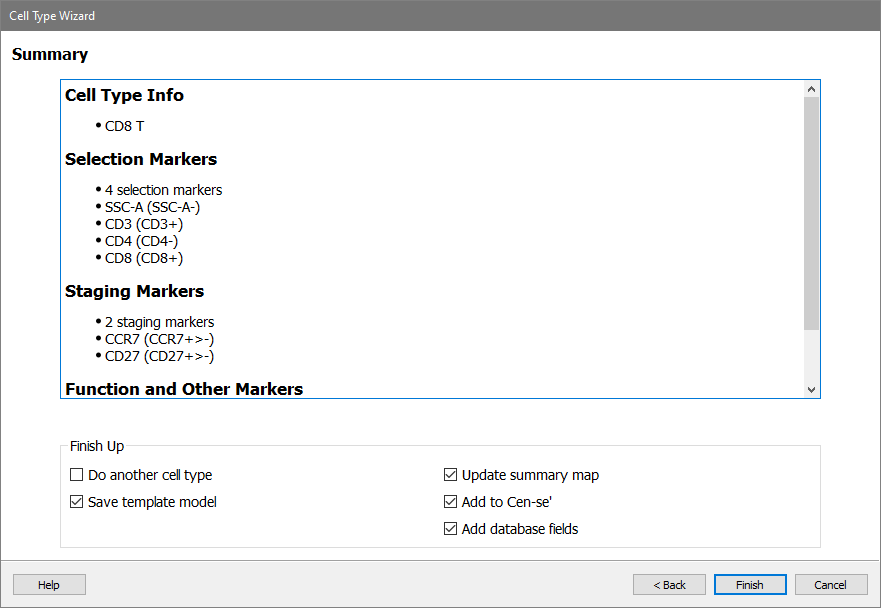Select the CD3 (CD3+) marker line
The width and height of the screenshot is (881, 608).
[144, 224]
